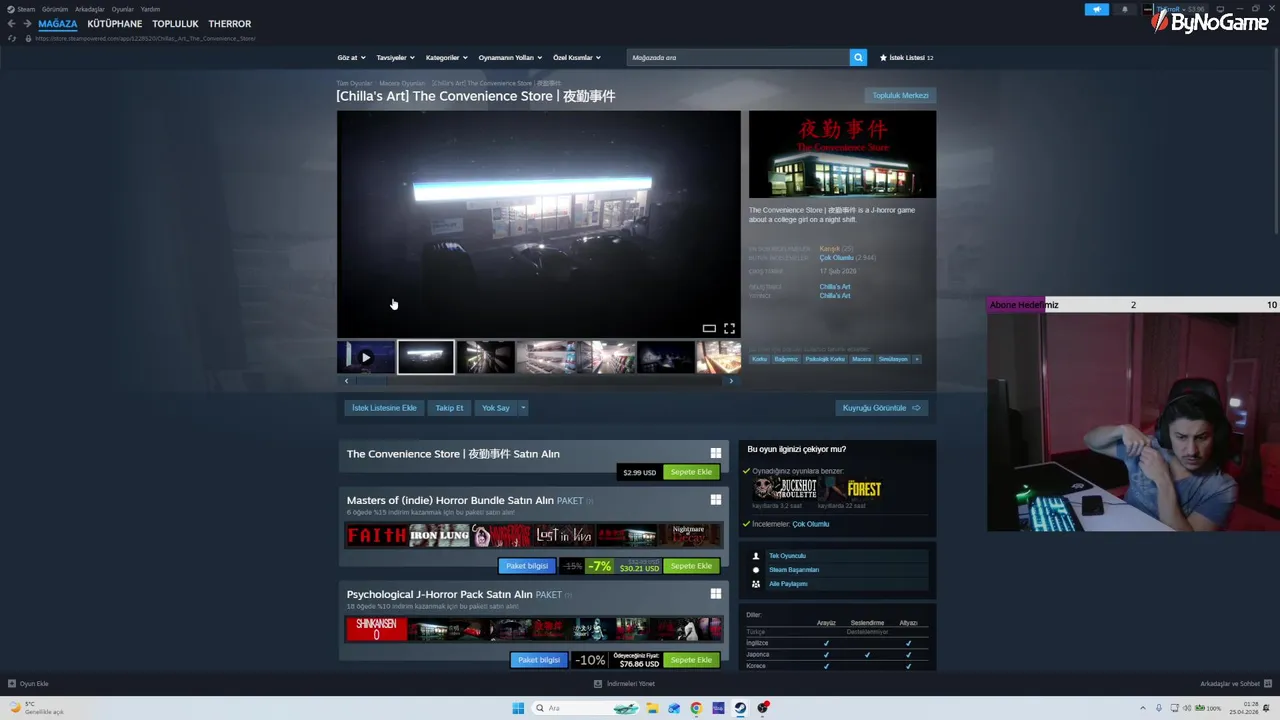Switch to the KÜTÜPHANE tab

click(x=115, y=24)
